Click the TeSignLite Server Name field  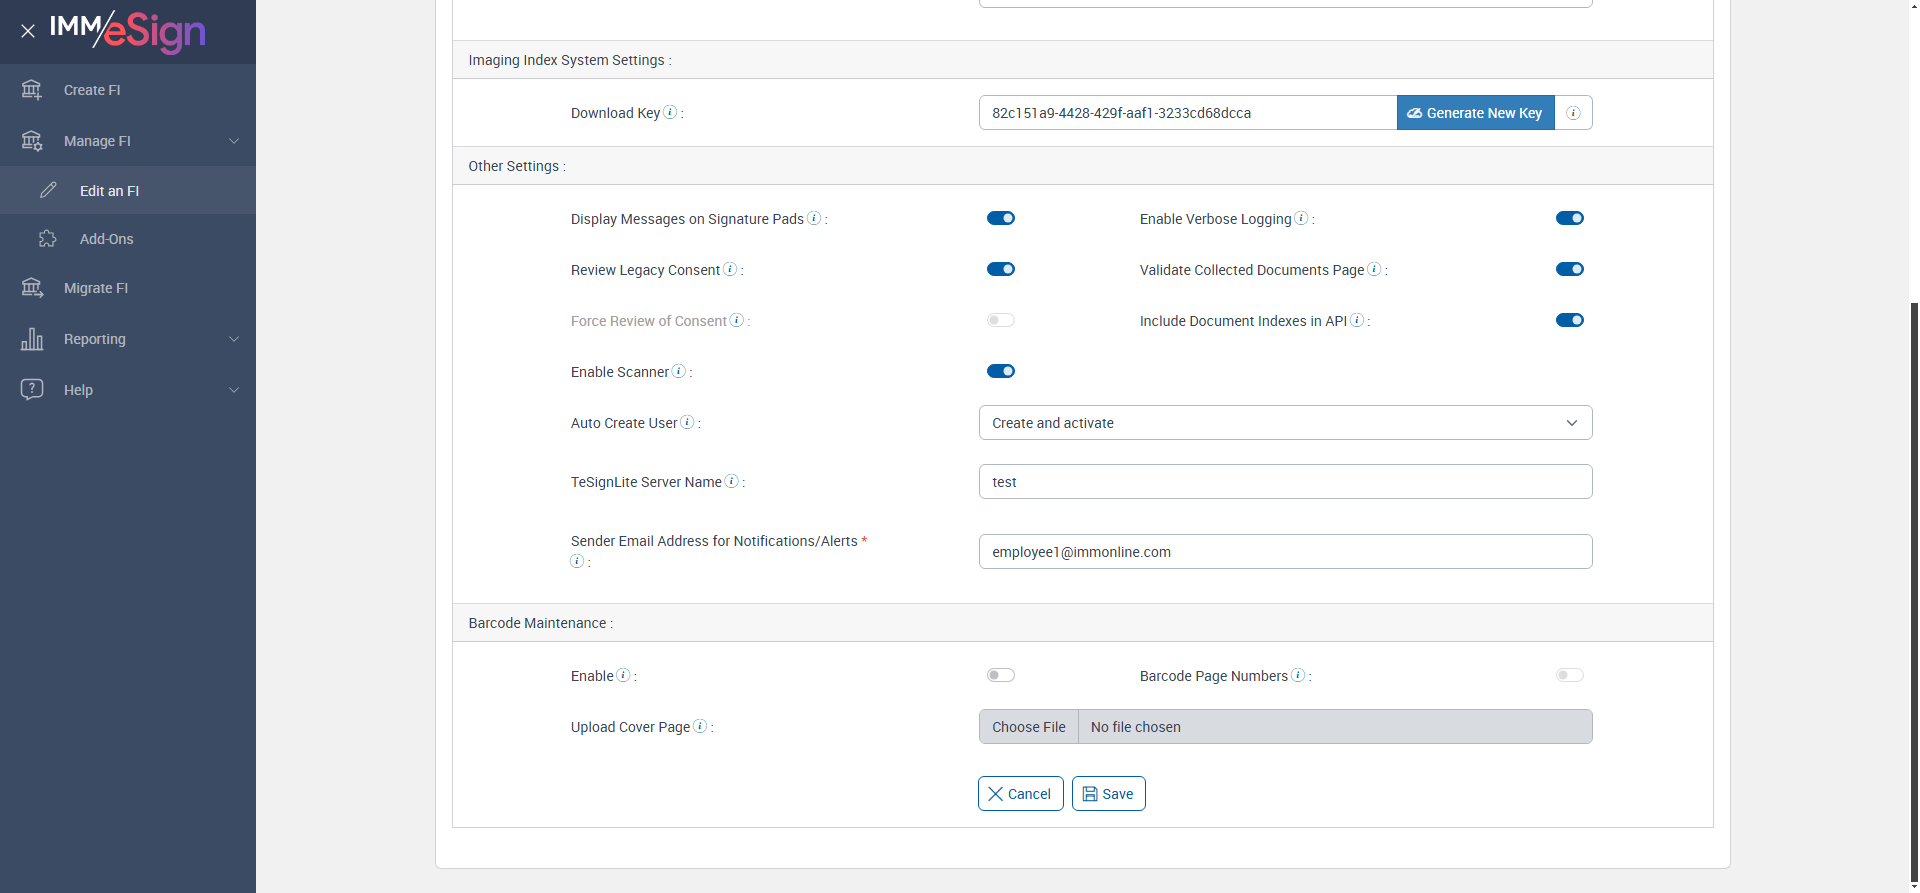(x=1285, y=482)
